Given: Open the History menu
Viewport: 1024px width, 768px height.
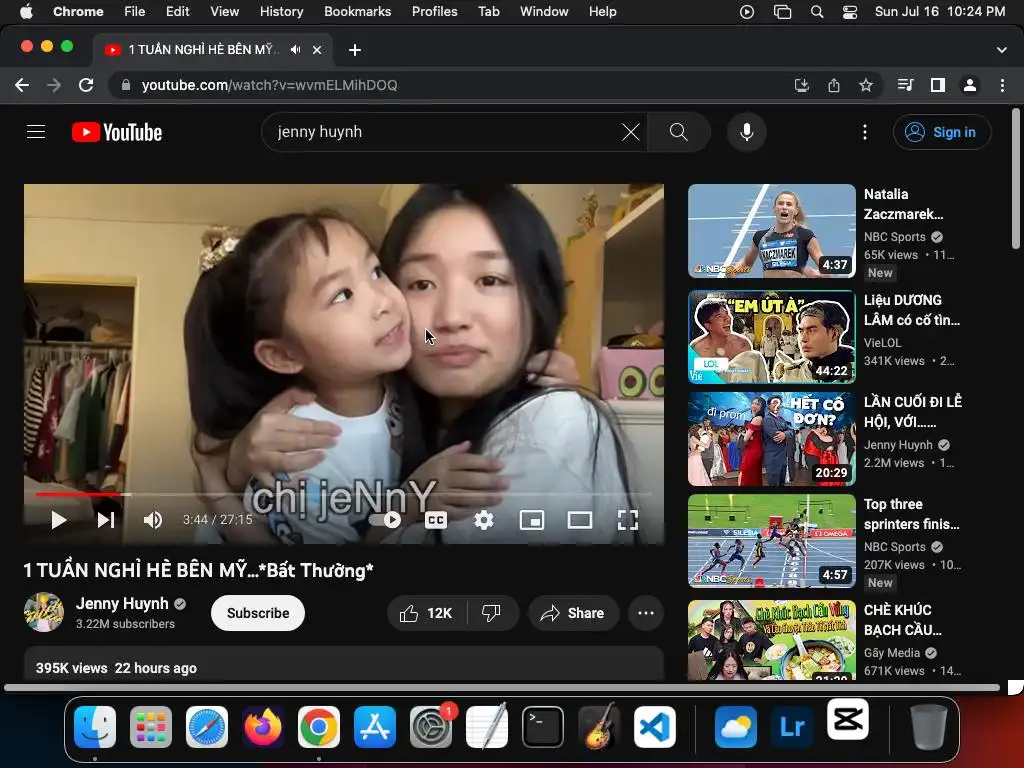Looking at the screenshot, I should point(281,11).
